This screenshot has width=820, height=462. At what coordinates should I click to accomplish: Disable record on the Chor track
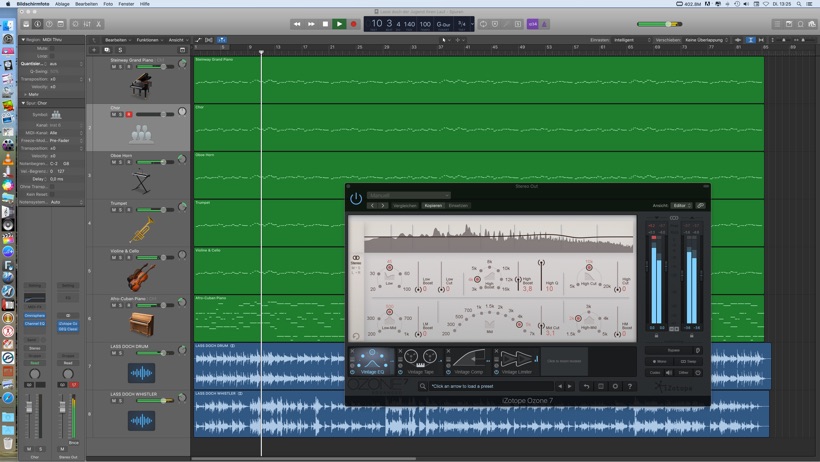(129, 115)
